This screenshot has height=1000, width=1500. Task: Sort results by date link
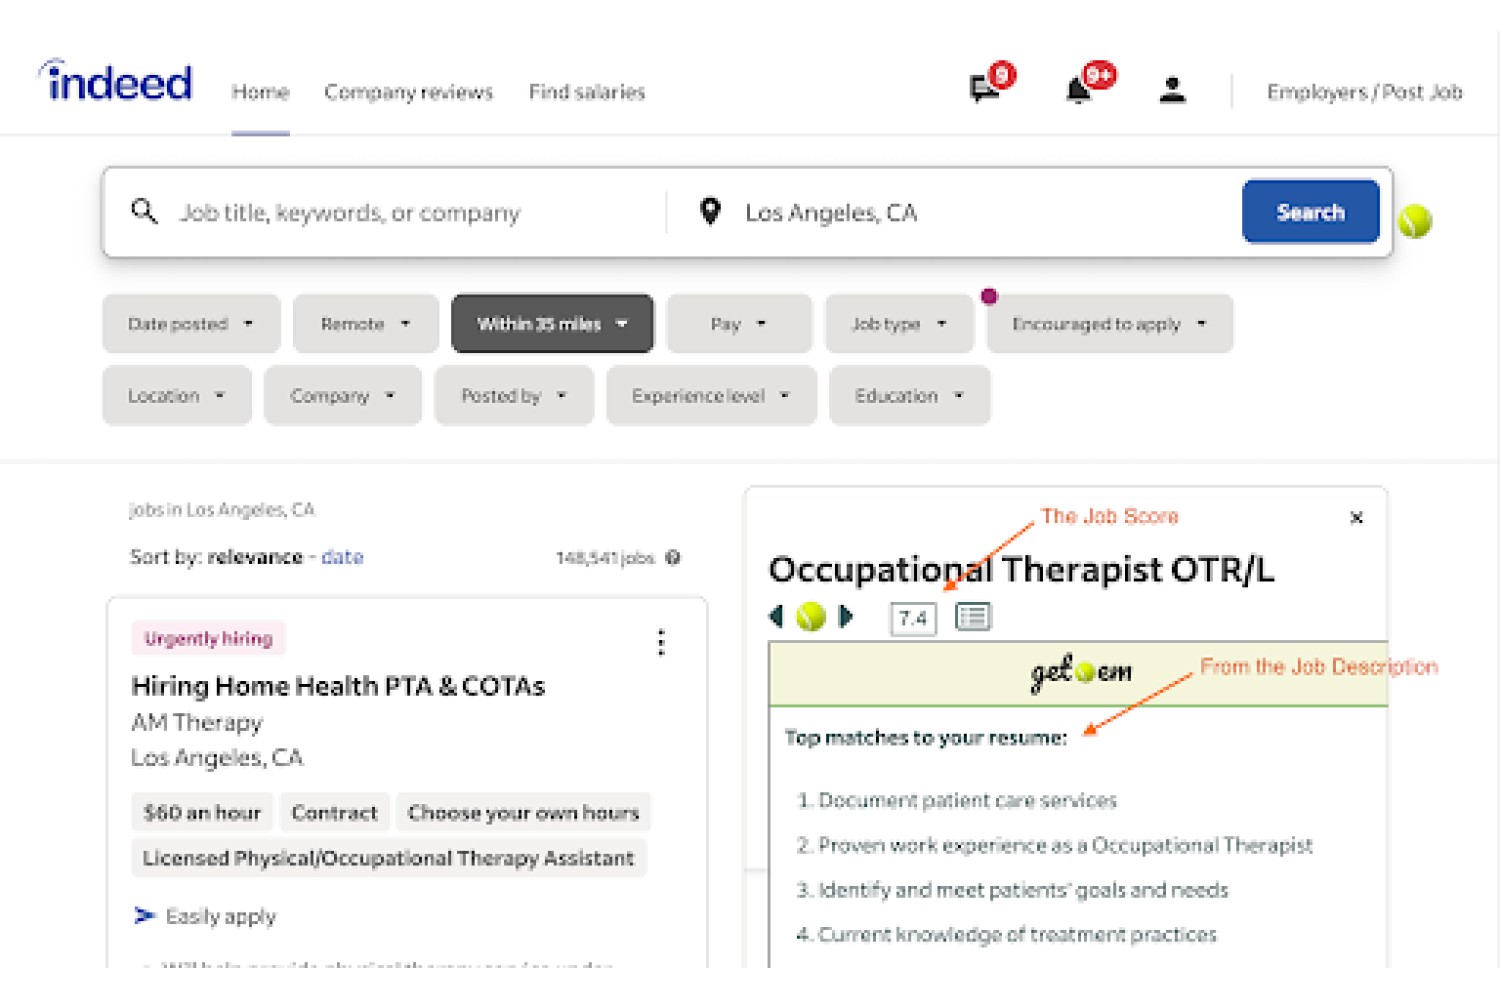(342, 557)
